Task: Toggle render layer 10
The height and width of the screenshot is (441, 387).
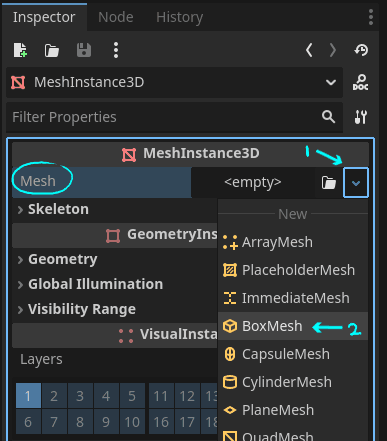Action: [x=132, y=422]
